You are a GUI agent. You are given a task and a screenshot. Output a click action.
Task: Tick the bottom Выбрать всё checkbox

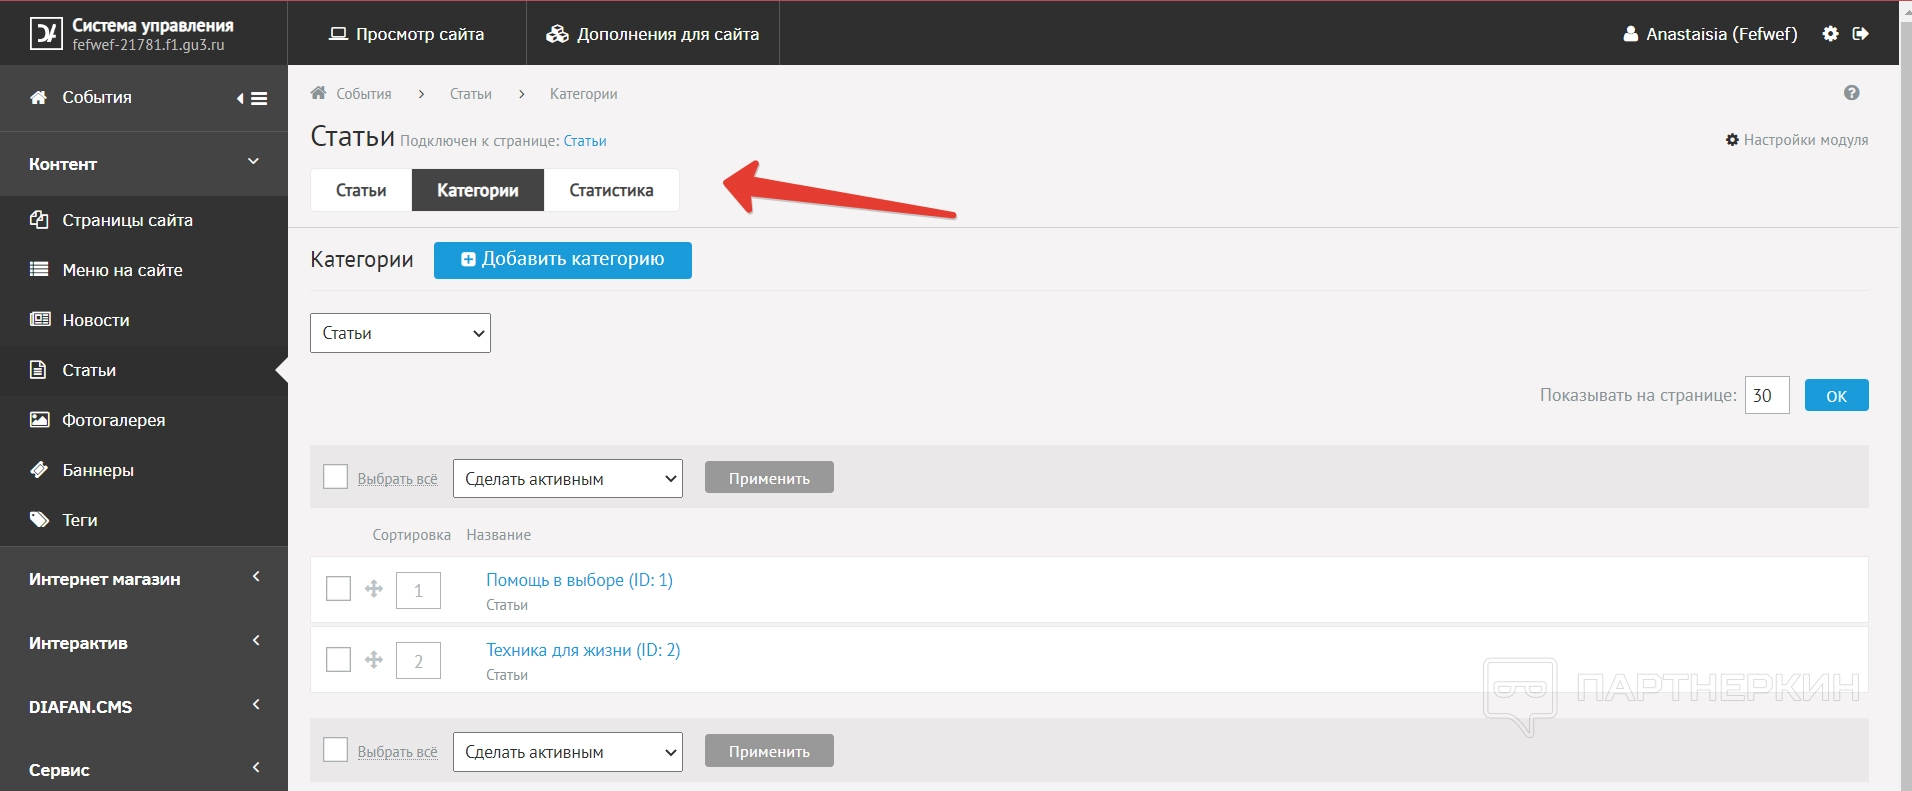(336, 750)
